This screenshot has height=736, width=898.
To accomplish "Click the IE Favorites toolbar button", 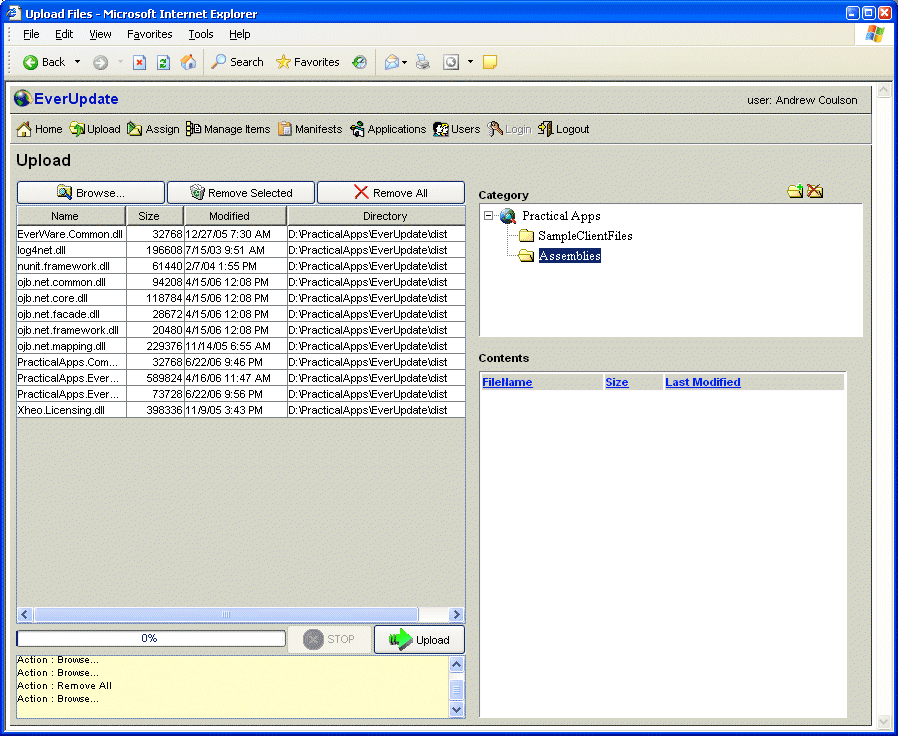I will 308,62.
